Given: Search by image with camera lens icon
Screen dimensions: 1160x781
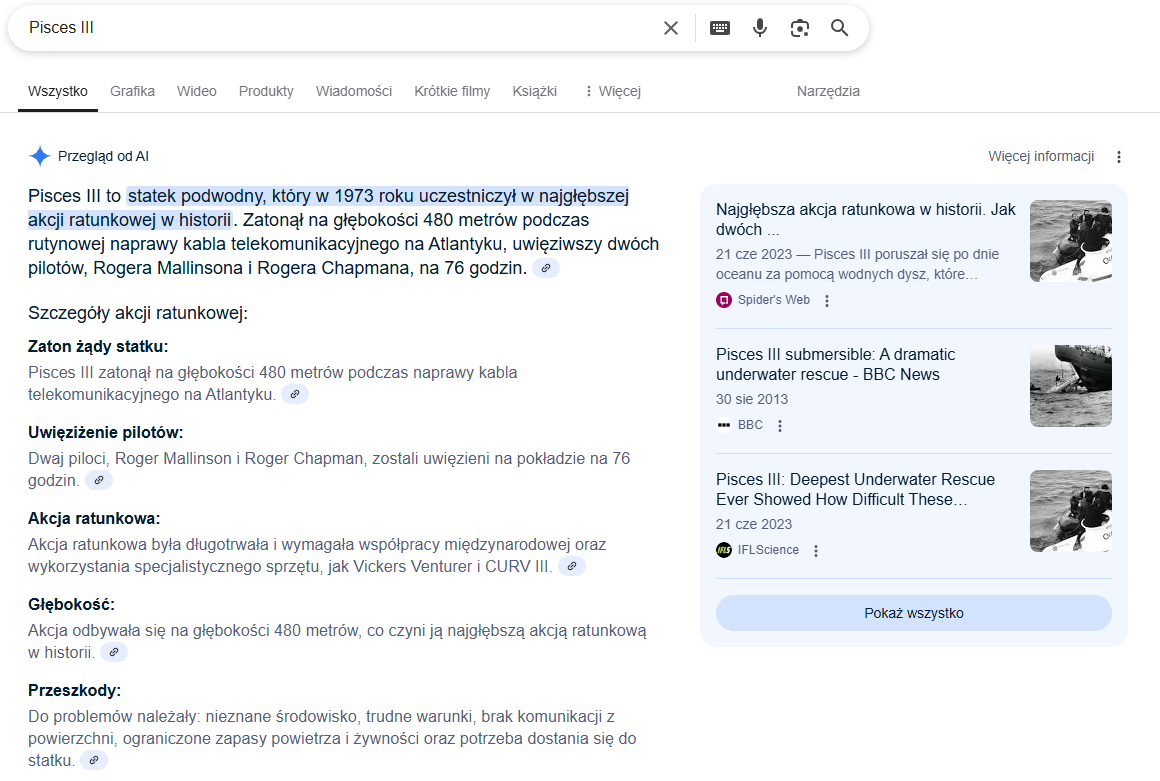Looking at the screenshot, I should pos(799,28).
